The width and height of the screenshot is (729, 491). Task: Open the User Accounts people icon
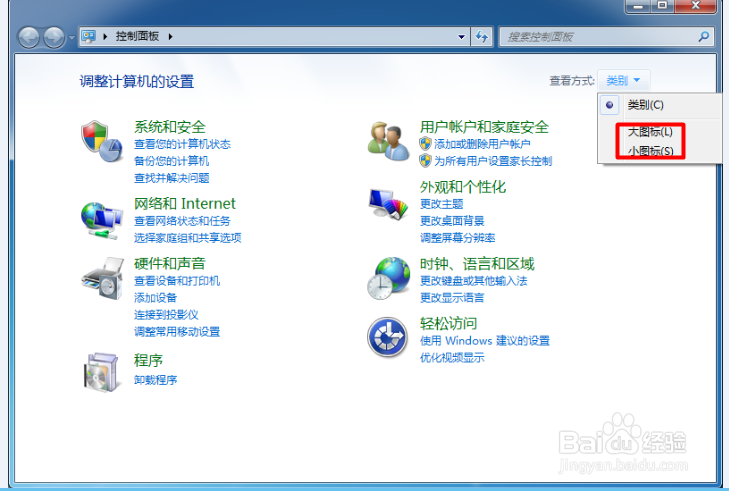[x=388, y=141]
